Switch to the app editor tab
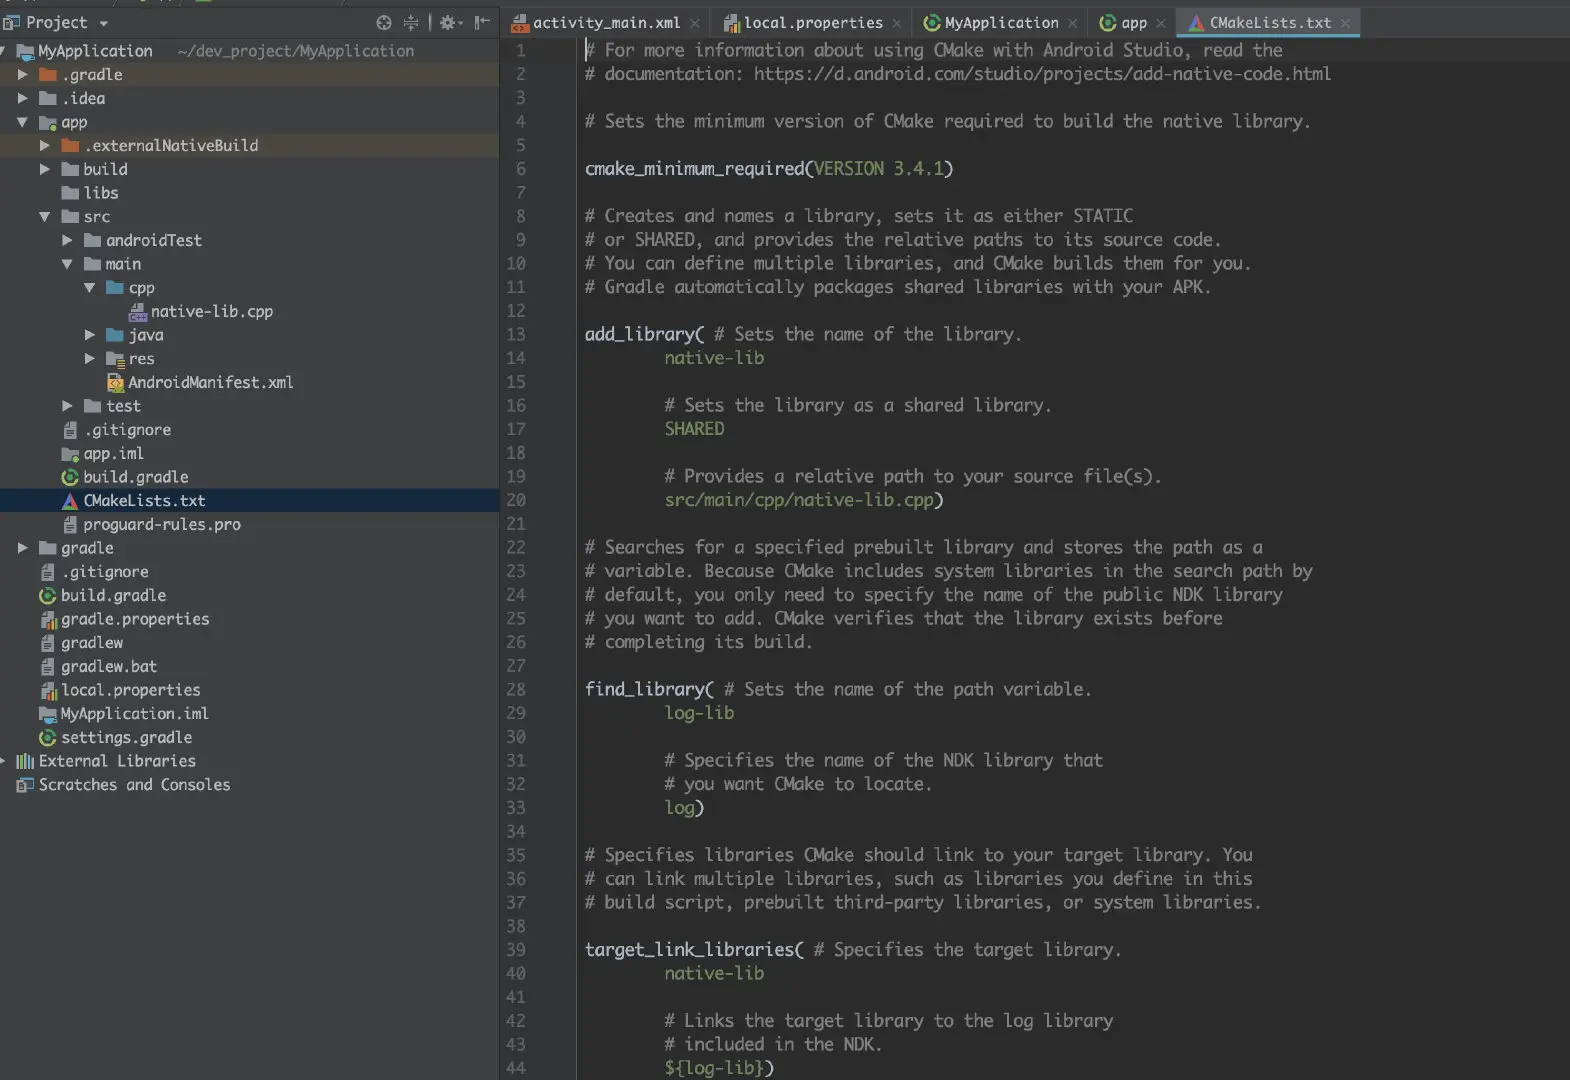Screen dimensions: 1570x1080 [x=1132, y=23]
